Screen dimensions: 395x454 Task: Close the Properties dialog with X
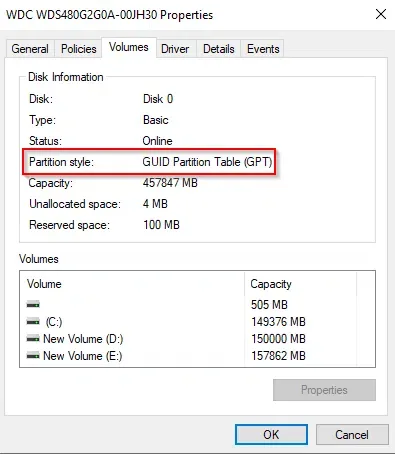tap(381, 14)
